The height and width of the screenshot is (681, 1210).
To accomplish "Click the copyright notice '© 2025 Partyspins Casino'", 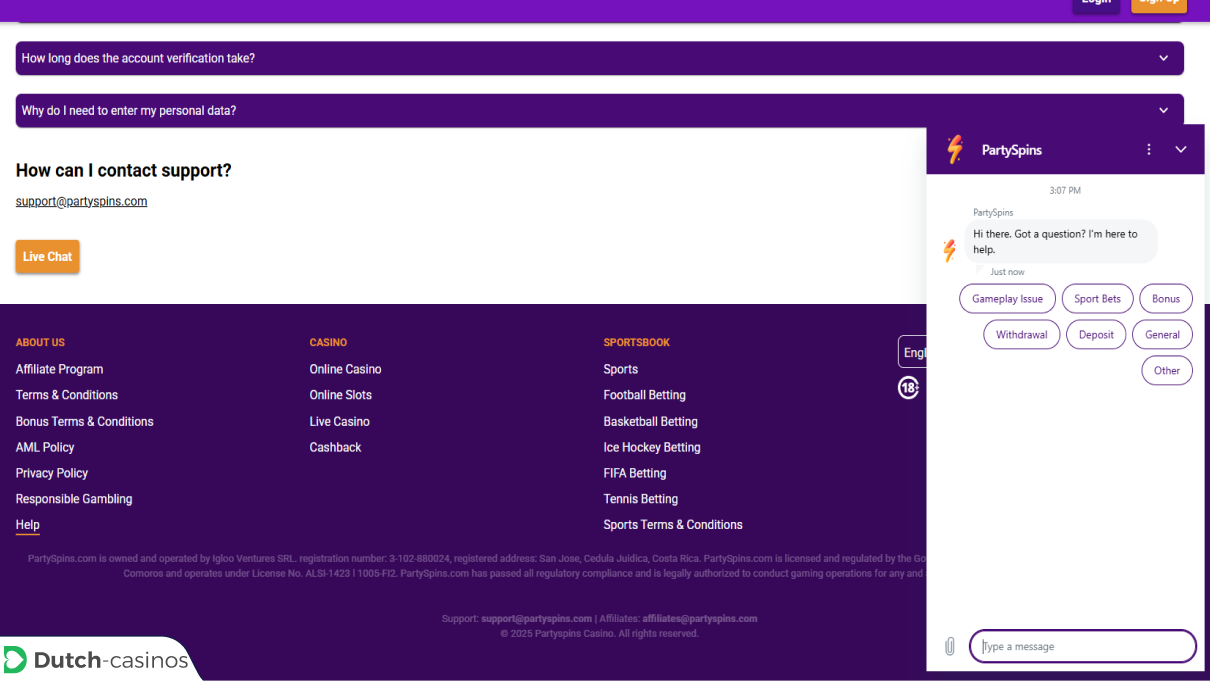I will [557, 634].
